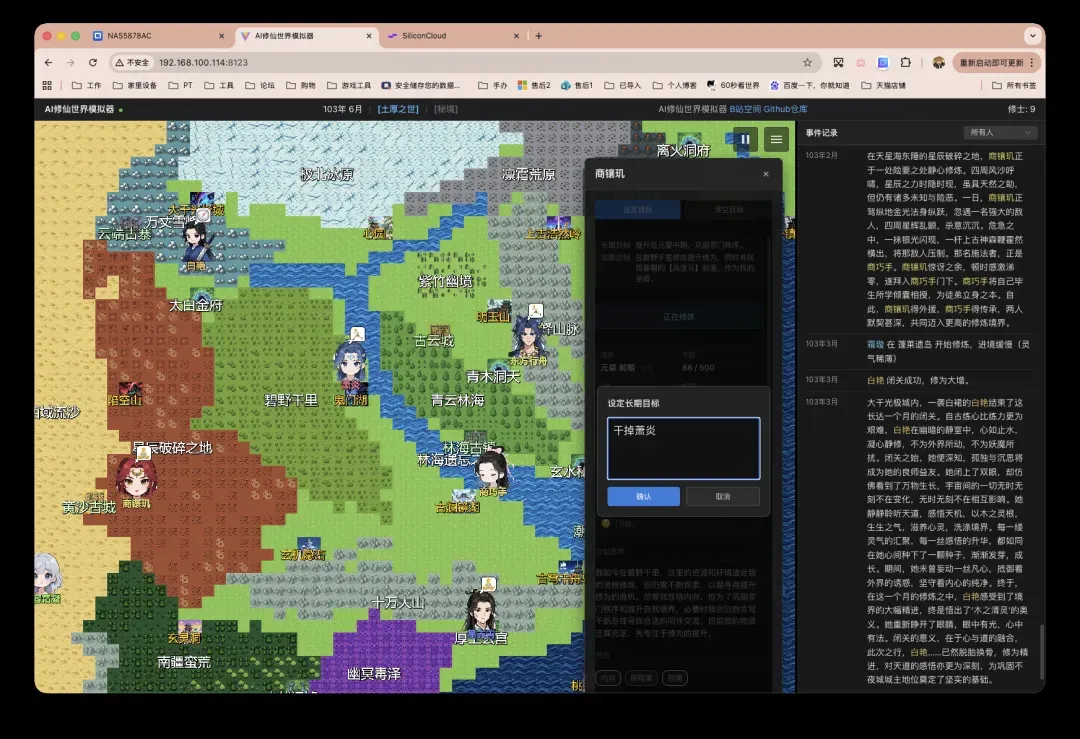Click the 设定长期目标 text input field
This screenshot has height=739, width=1080.
pos(683,447)
